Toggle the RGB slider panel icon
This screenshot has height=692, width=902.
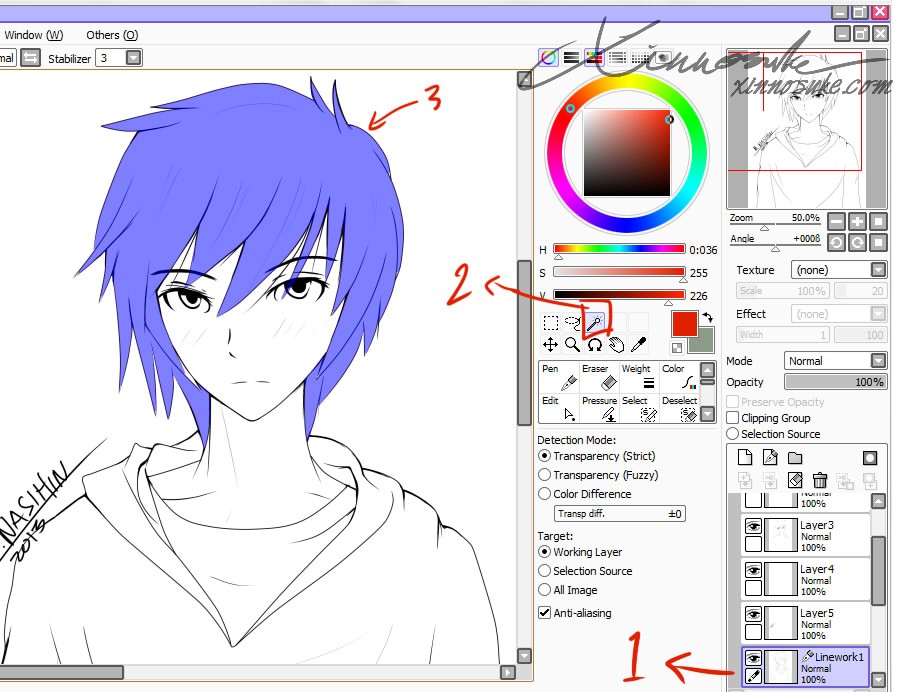[x=571, y=58]
